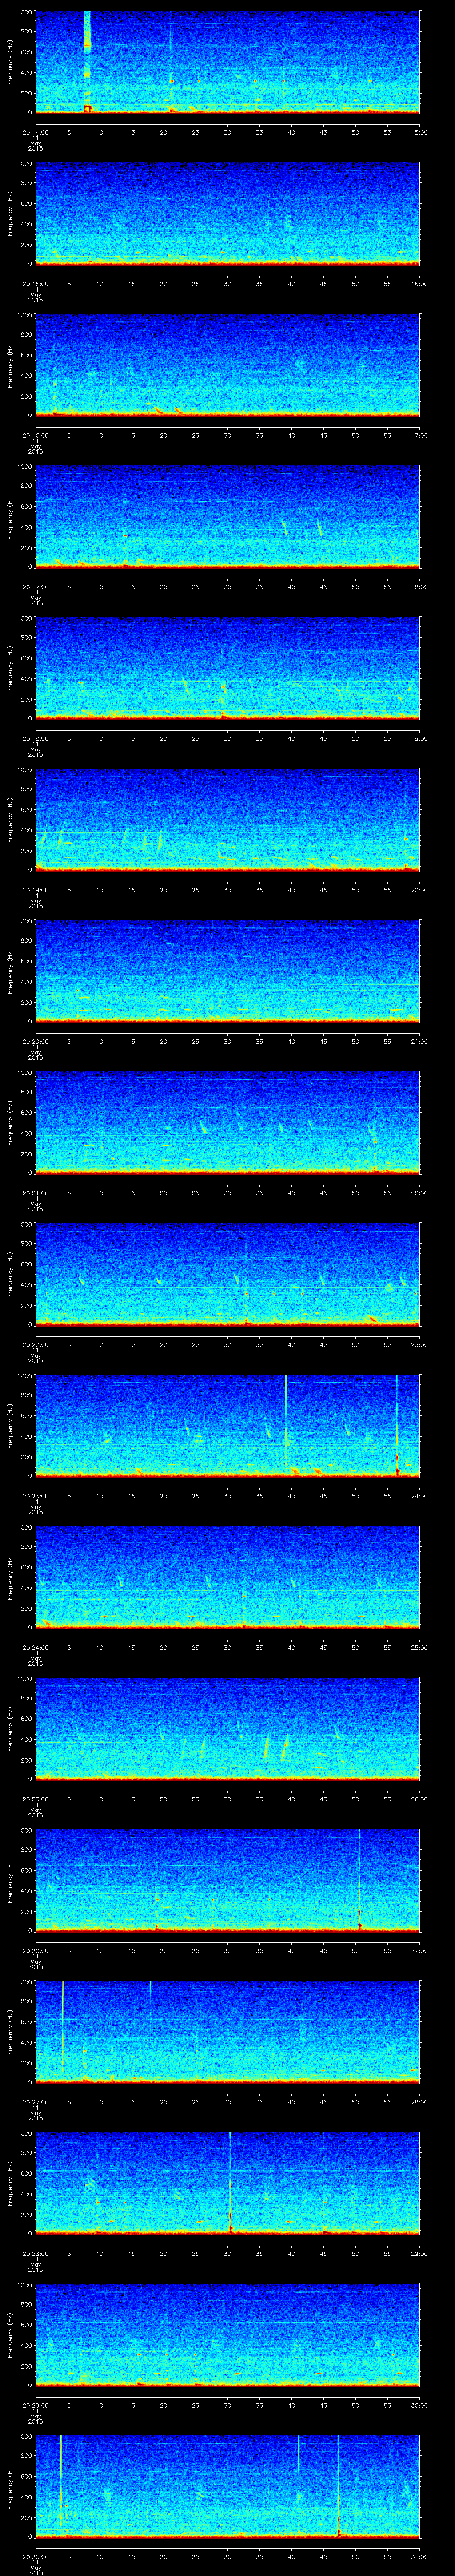Click the spectrogram panel starting at 20:16:00
The width and height of the screenshot is (455, 2576).
[228, 365]
